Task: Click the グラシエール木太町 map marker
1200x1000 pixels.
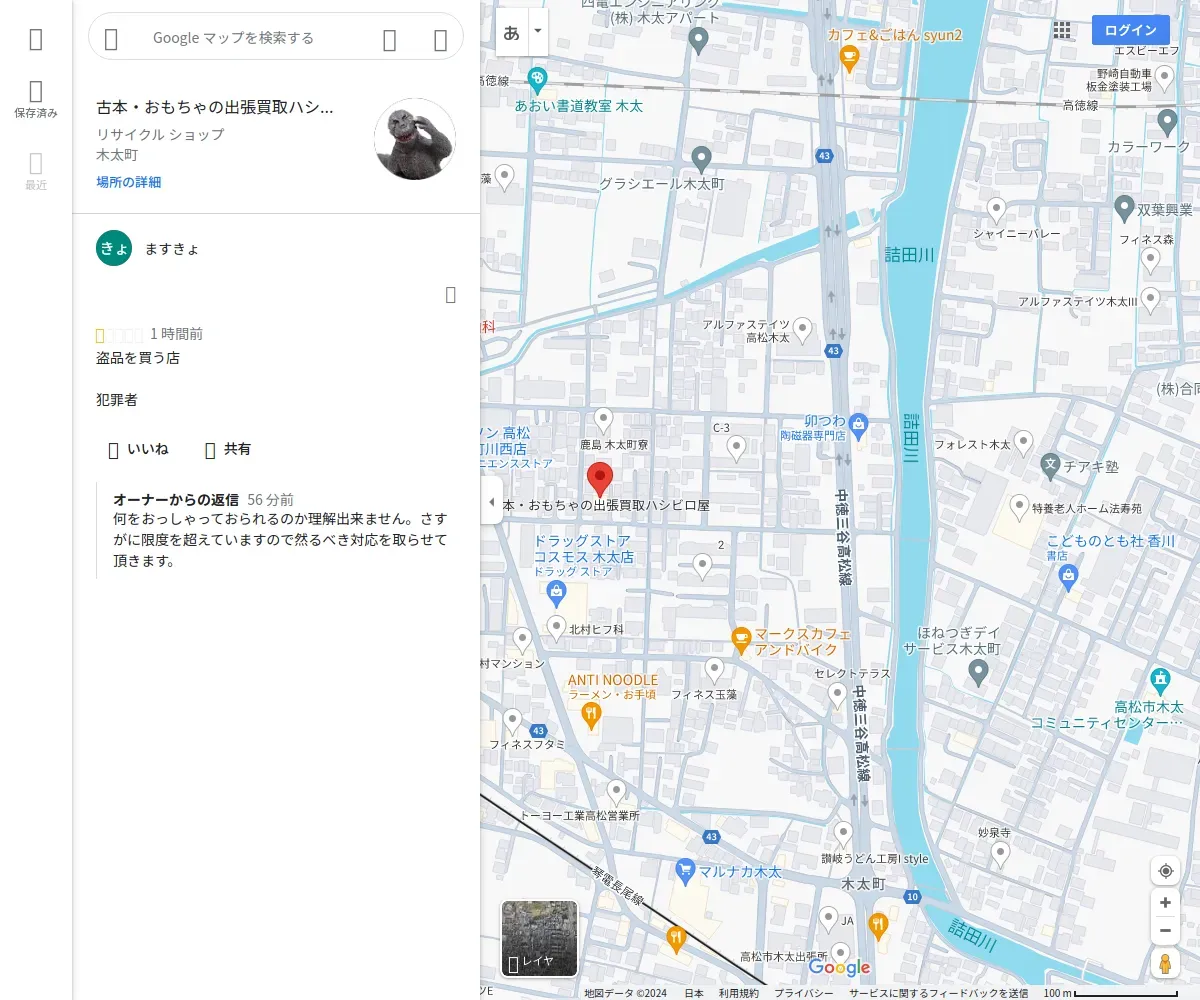Action: [x=702, y=159]
